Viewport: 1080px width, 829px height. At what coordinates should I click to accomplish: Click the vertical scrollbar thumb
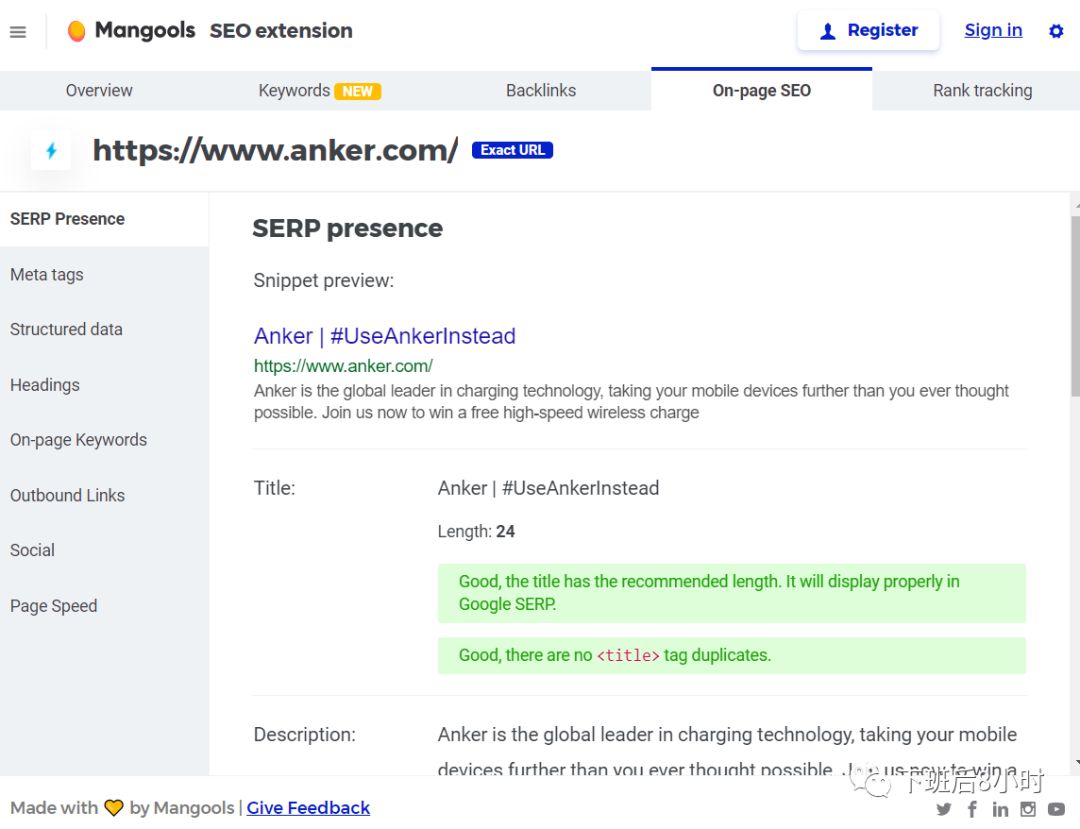tap(1075, 306)
